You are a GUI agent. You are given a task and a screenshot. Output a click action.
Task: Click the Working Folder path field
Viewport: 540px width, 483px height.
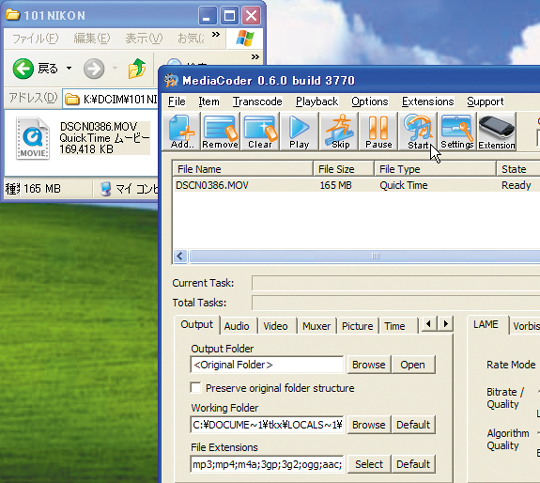(x=267, y=424)
